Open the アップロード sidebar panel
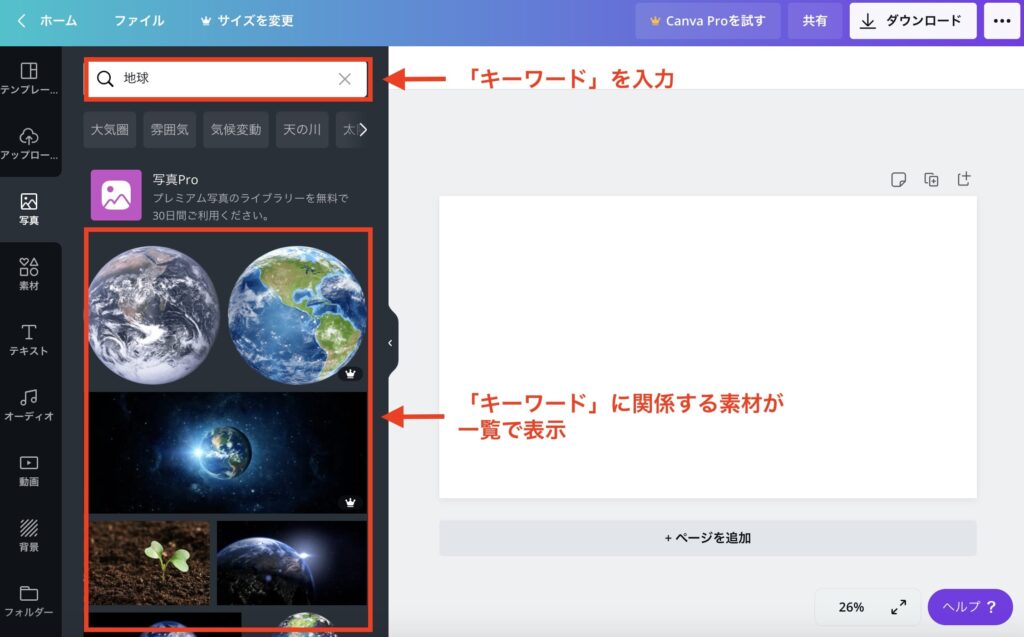 tap(29, 144)
